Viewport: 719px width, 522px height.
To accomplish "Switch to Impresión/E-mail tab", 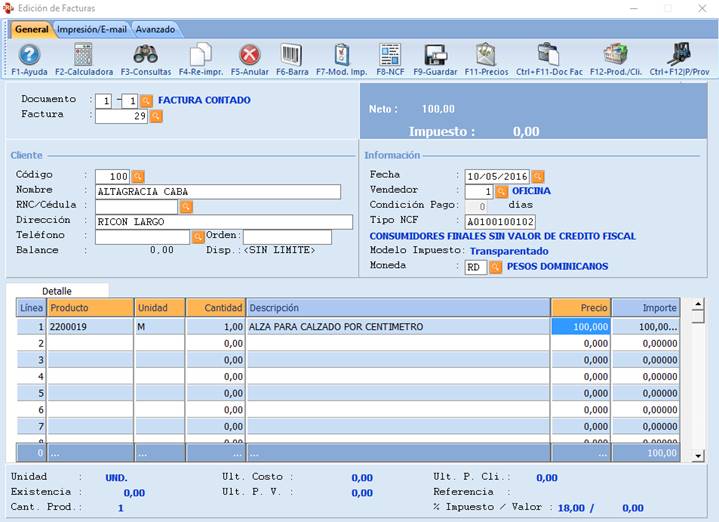I will tap(92, 29).
